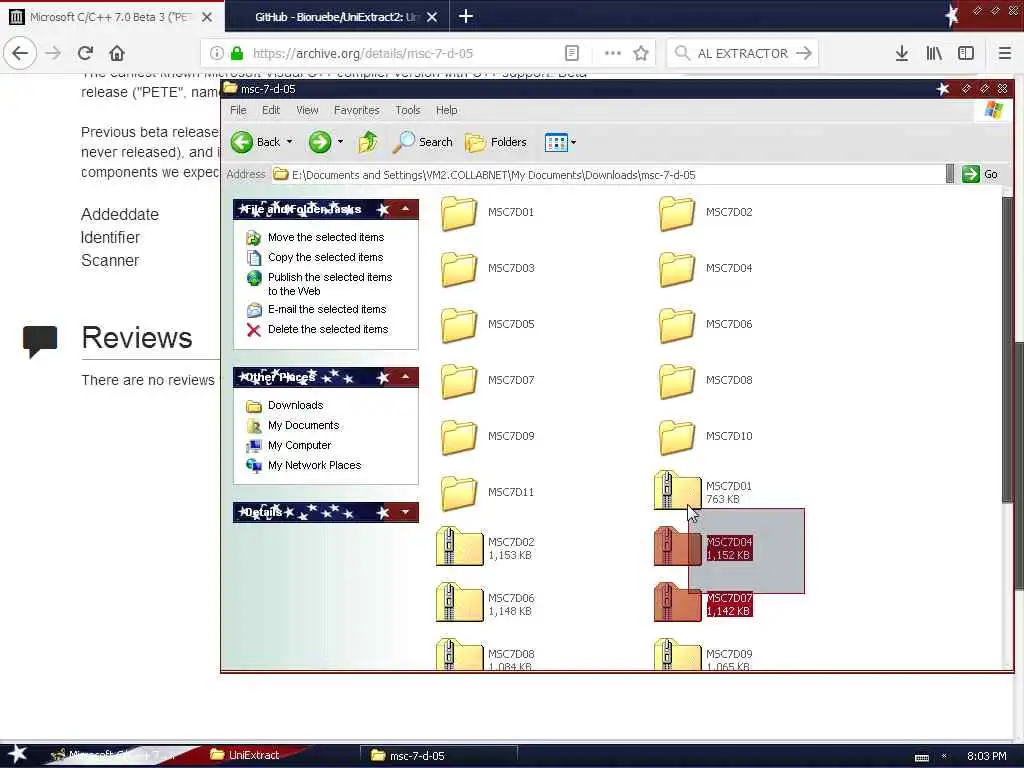This screenshot has width=1024, height=768.
Task: Go up one folder level icon
Action: [x=368, y=142]
